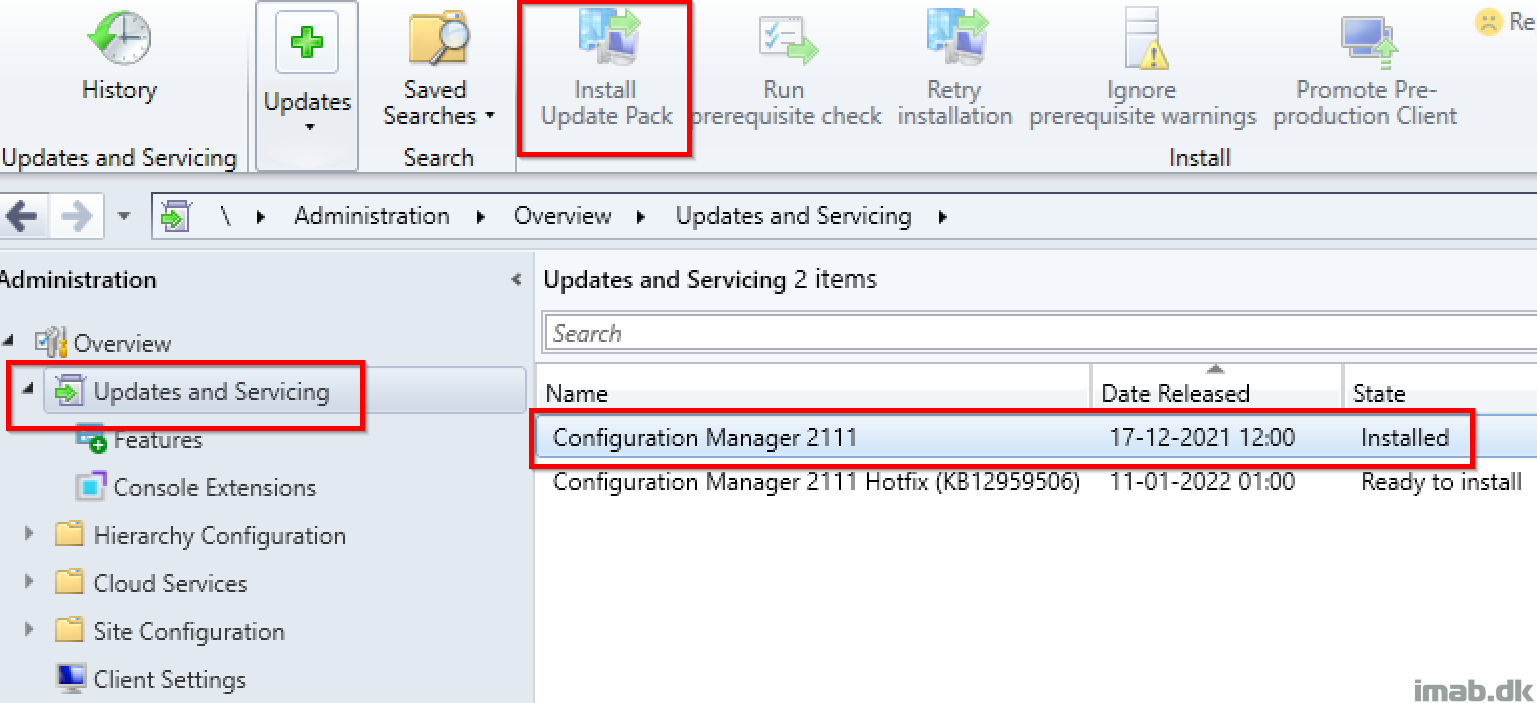Click inside the Search field
Image resolution: width=1537 pixels, height=703 pixels.
click(x=1000, y=333)
